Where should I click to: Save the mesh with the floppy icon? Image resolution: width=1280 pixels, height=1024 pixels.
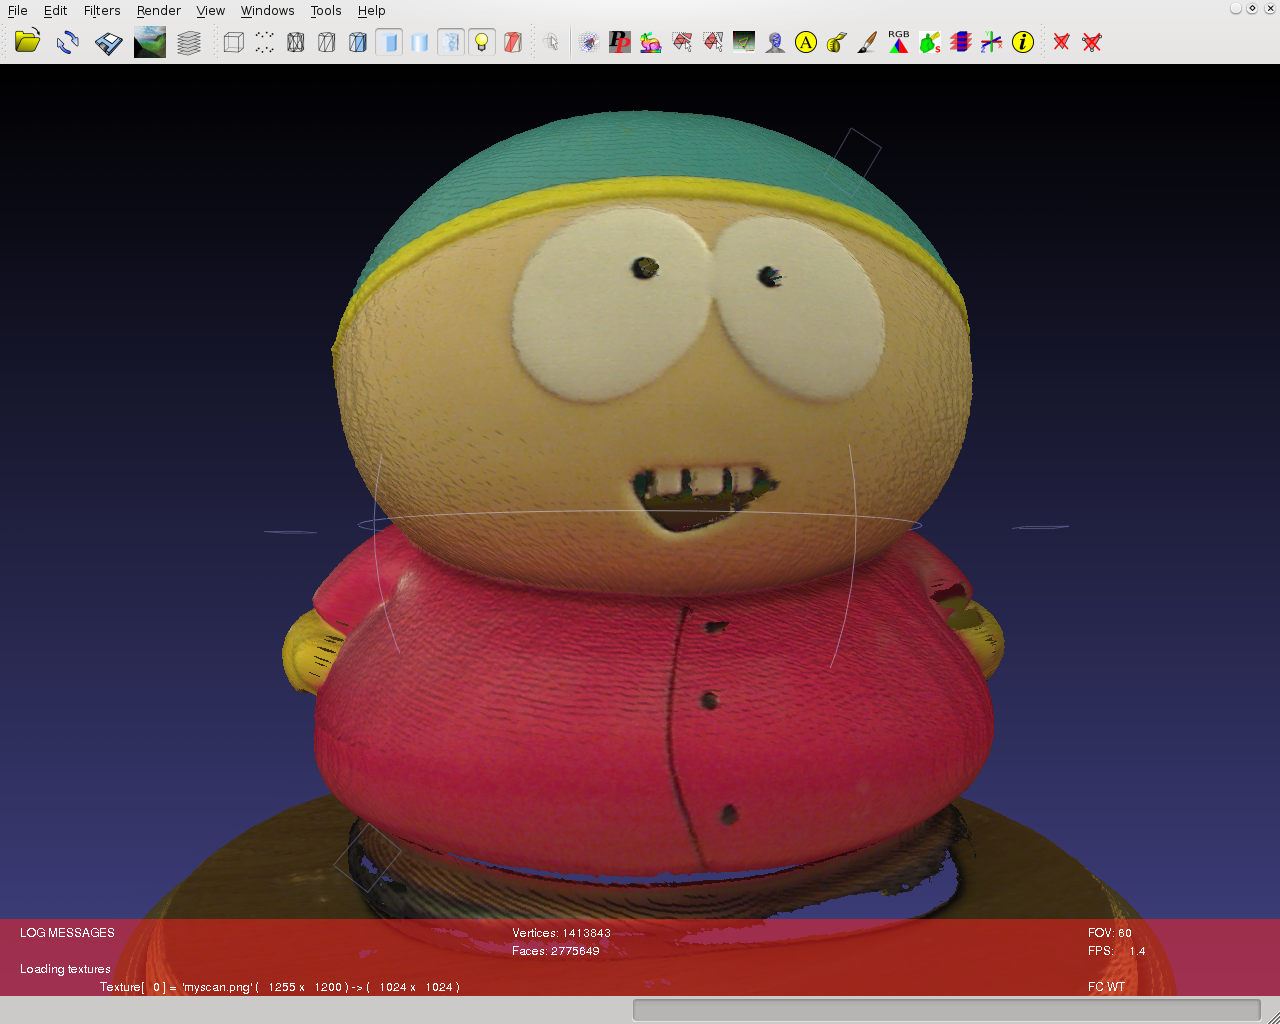pyautogui.click(x=108, y=42)
